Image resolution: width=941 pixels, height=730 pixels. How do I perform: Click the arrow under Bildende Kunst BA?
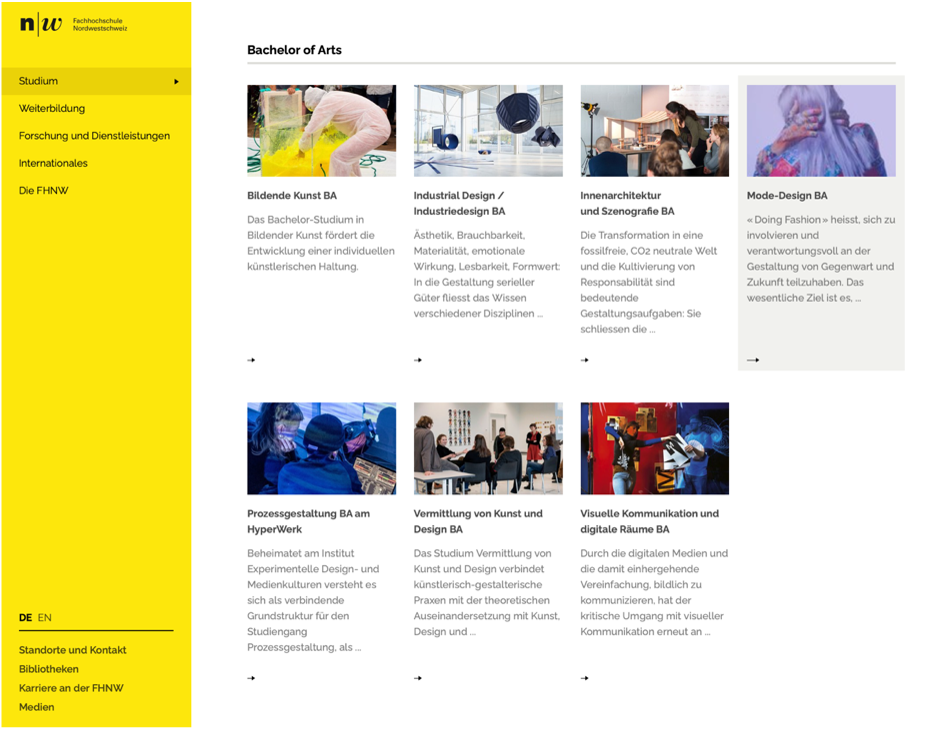pyautogui.click(x=251, y=360)
